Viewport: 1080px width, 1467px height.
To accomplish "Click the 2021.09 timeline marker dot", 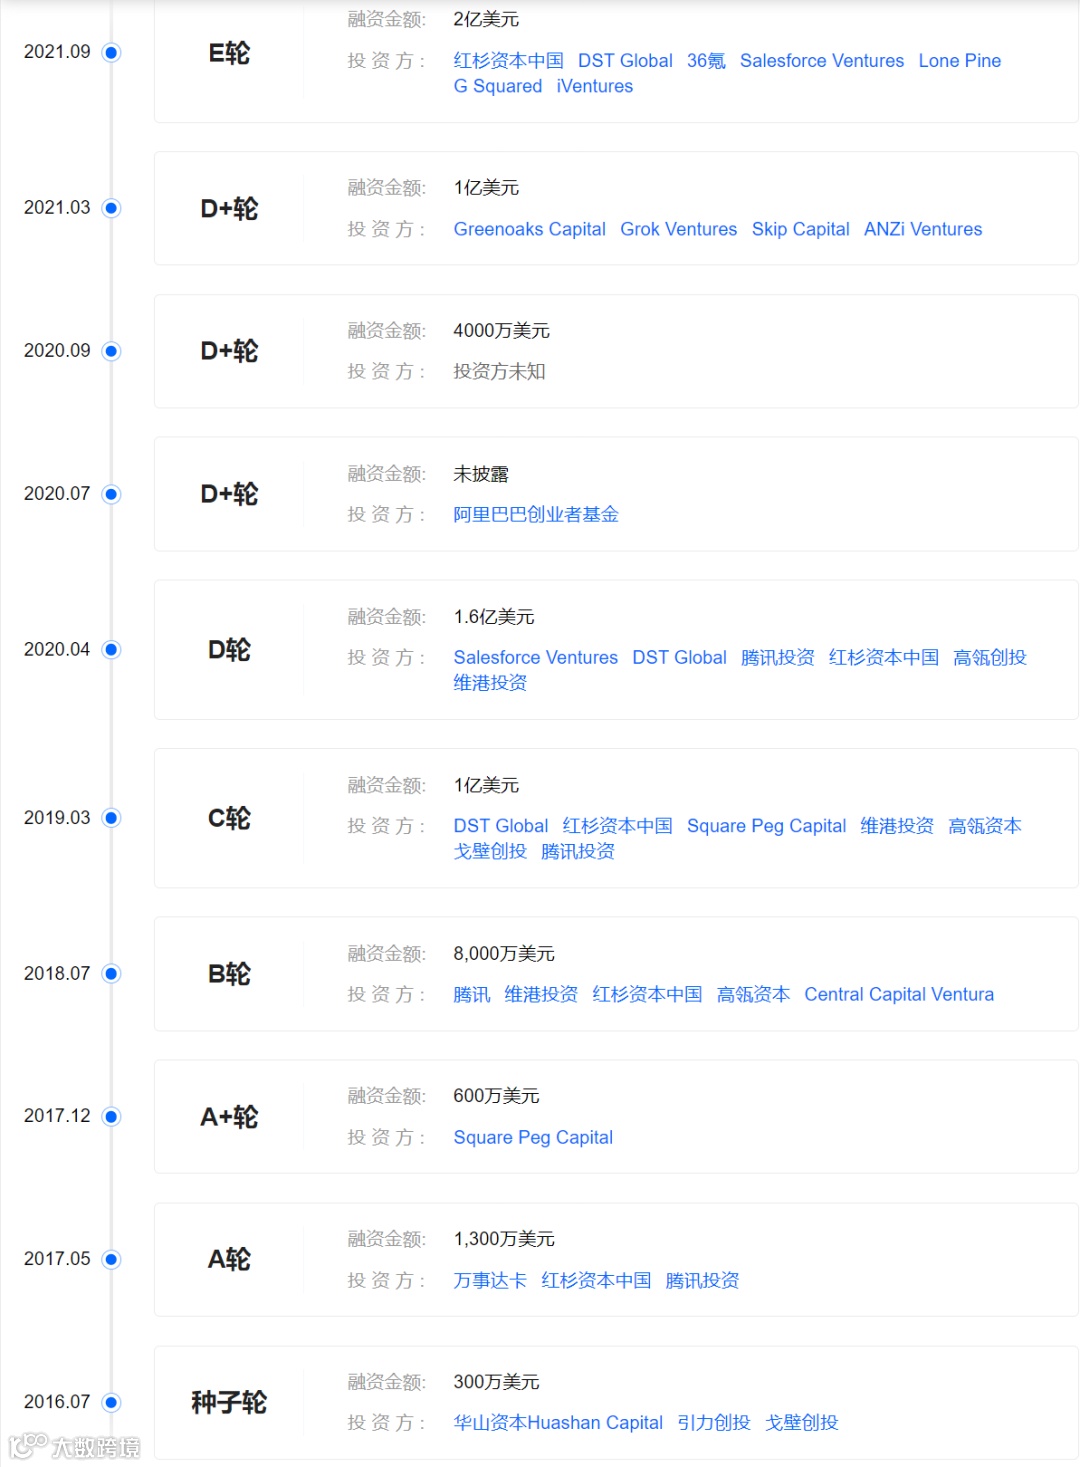I will (112, 52).
